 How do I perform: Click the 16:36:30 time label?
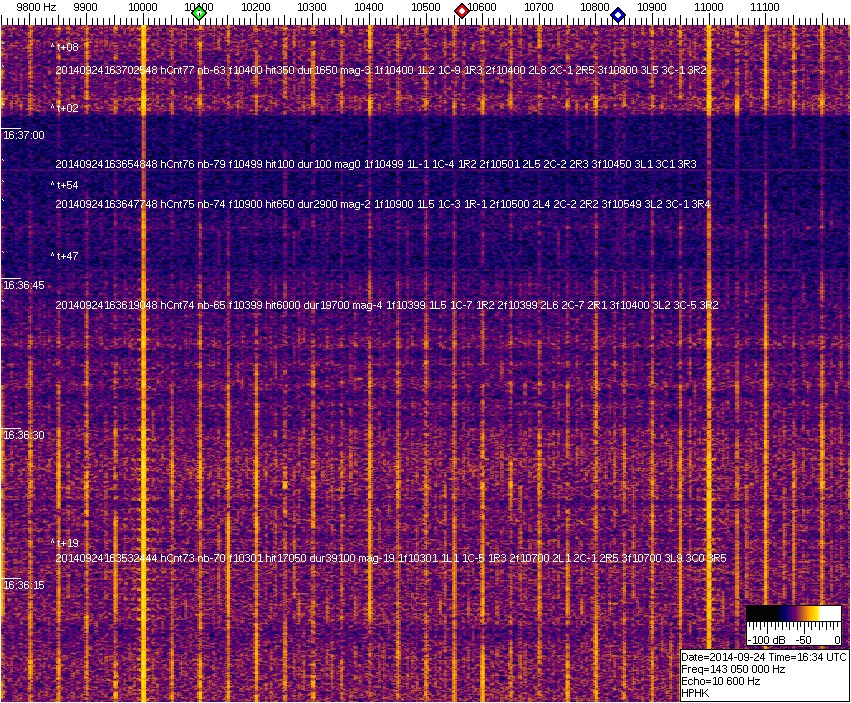23,435
